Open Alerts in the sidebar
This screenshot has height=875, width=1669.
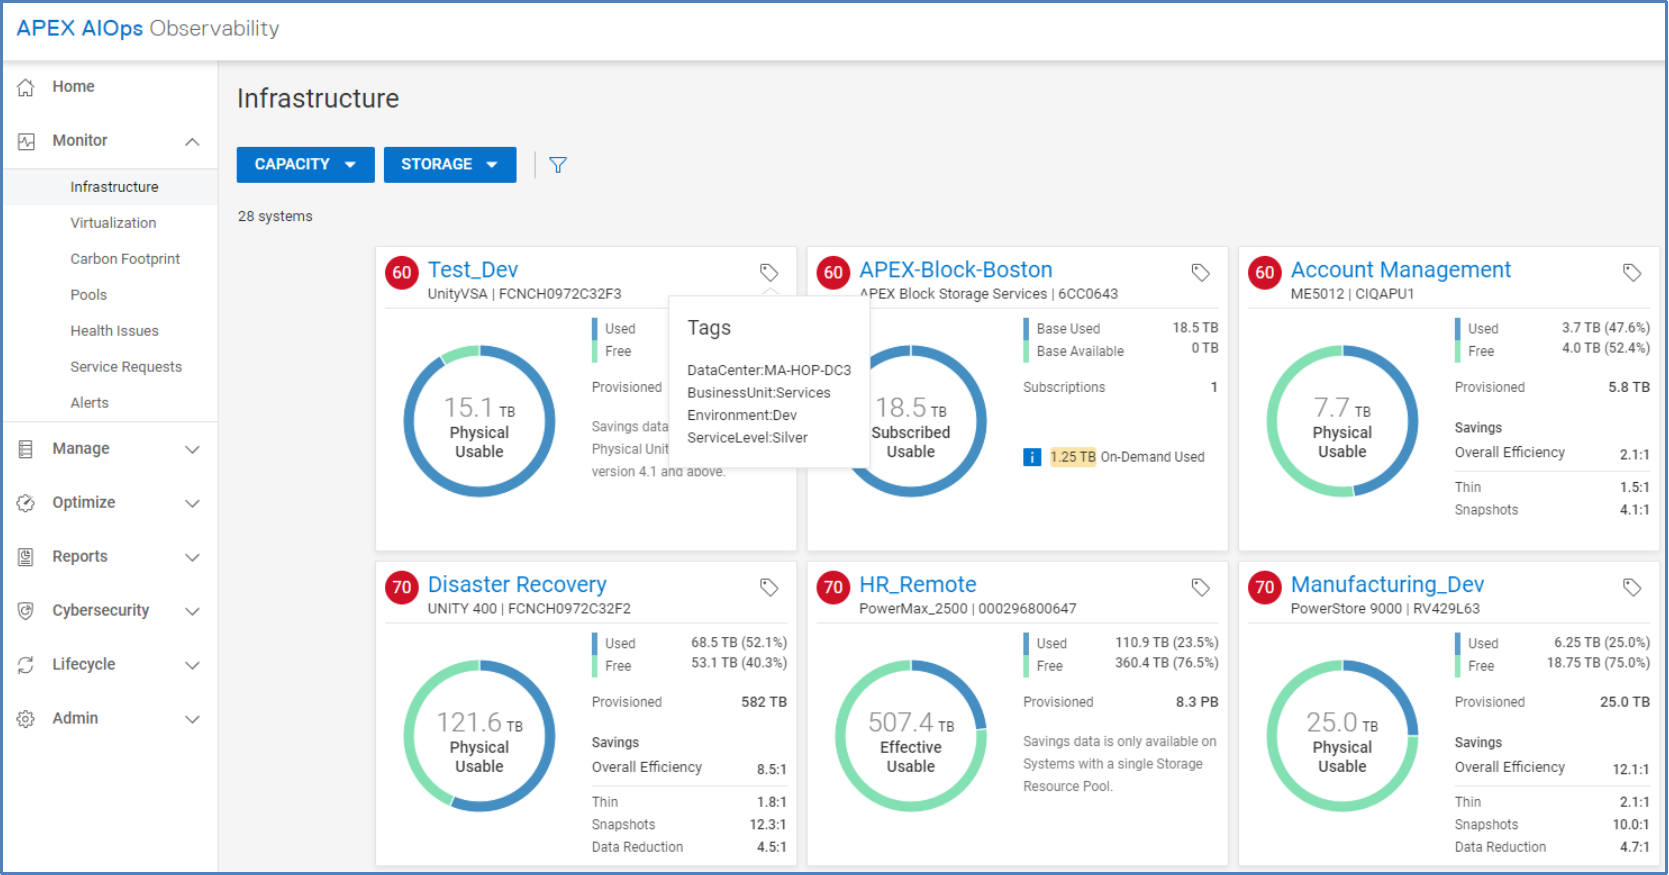pyautogui.click(x=89, y=403)
